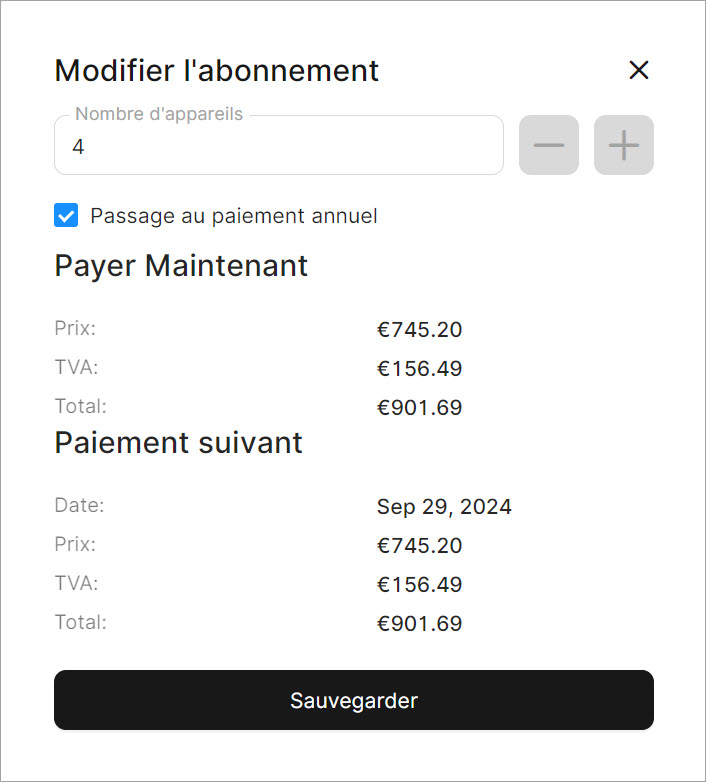Close the Modifier l'abonnement dialog
The height and width of the screenshot is (782, 706).
point(639,70)
